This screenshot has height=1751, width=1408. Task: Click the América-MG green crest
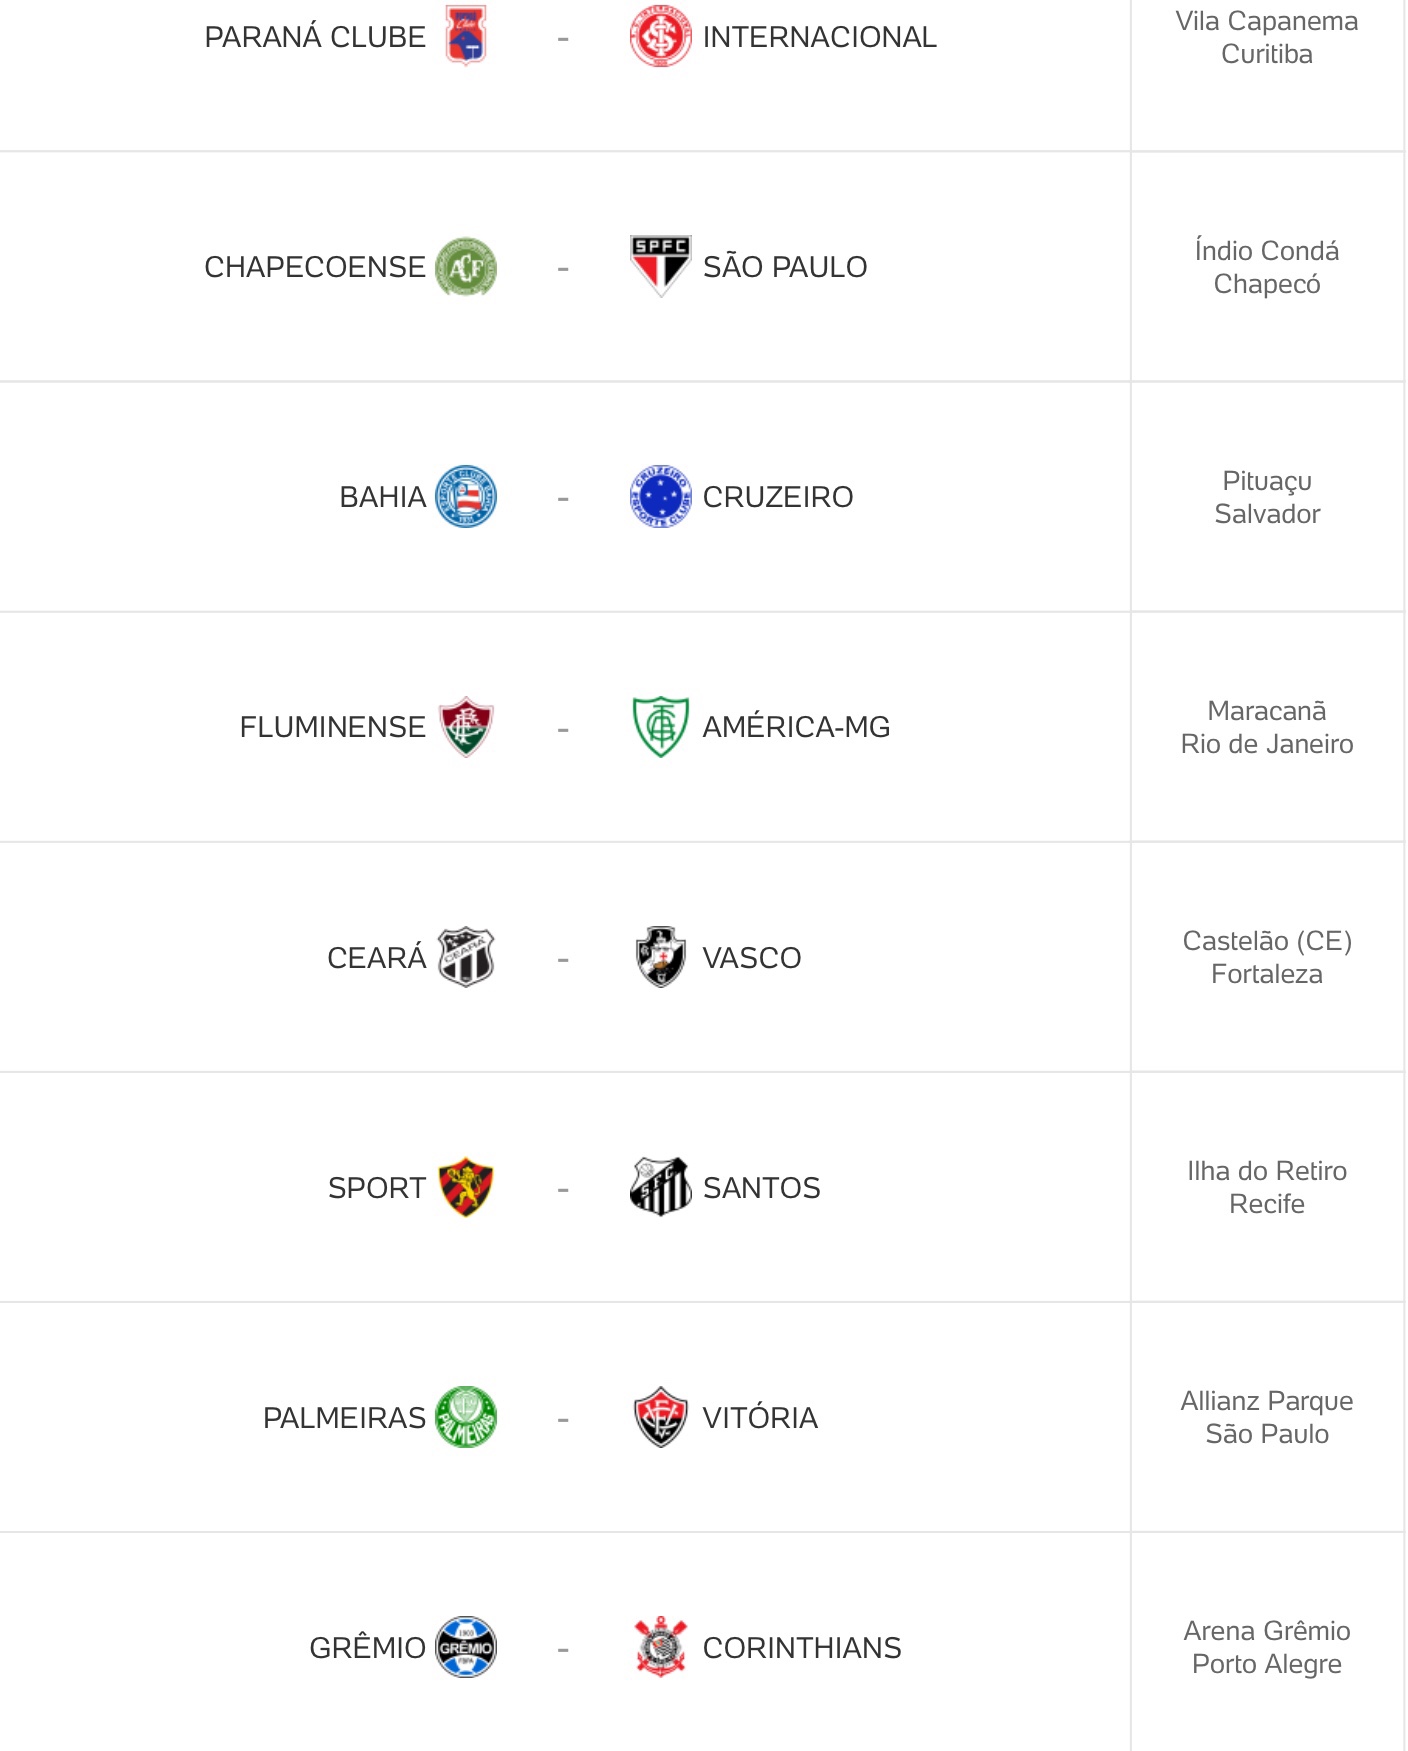point(661,727)
